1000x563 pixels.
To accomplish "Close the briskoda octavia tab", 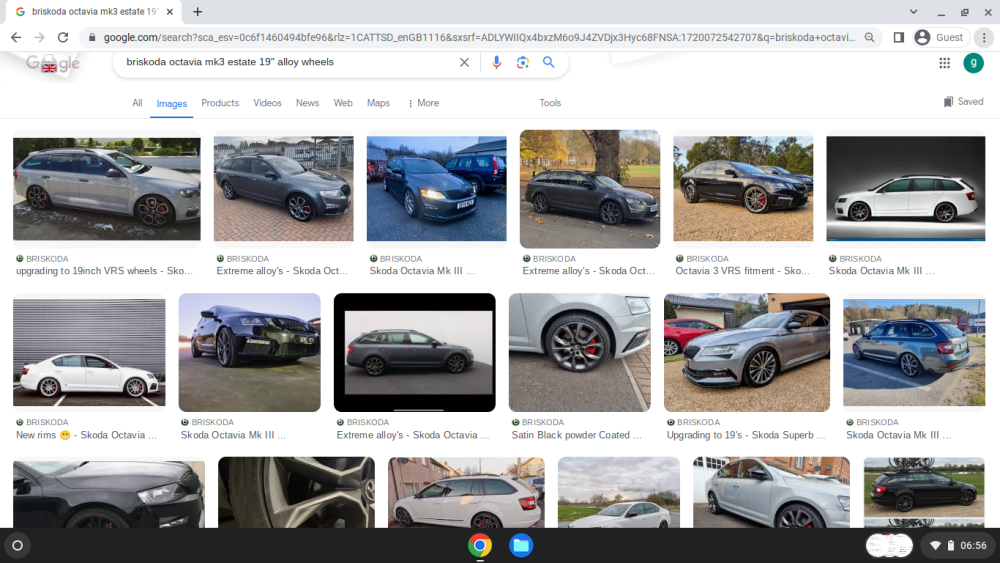I will (170, 11).
